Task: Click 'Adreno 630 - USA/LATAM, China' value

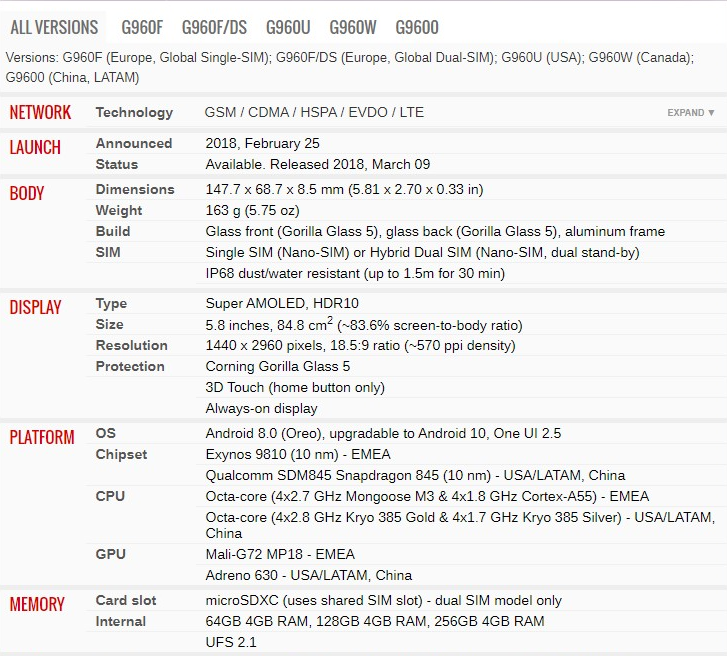Action: point(309,575)
